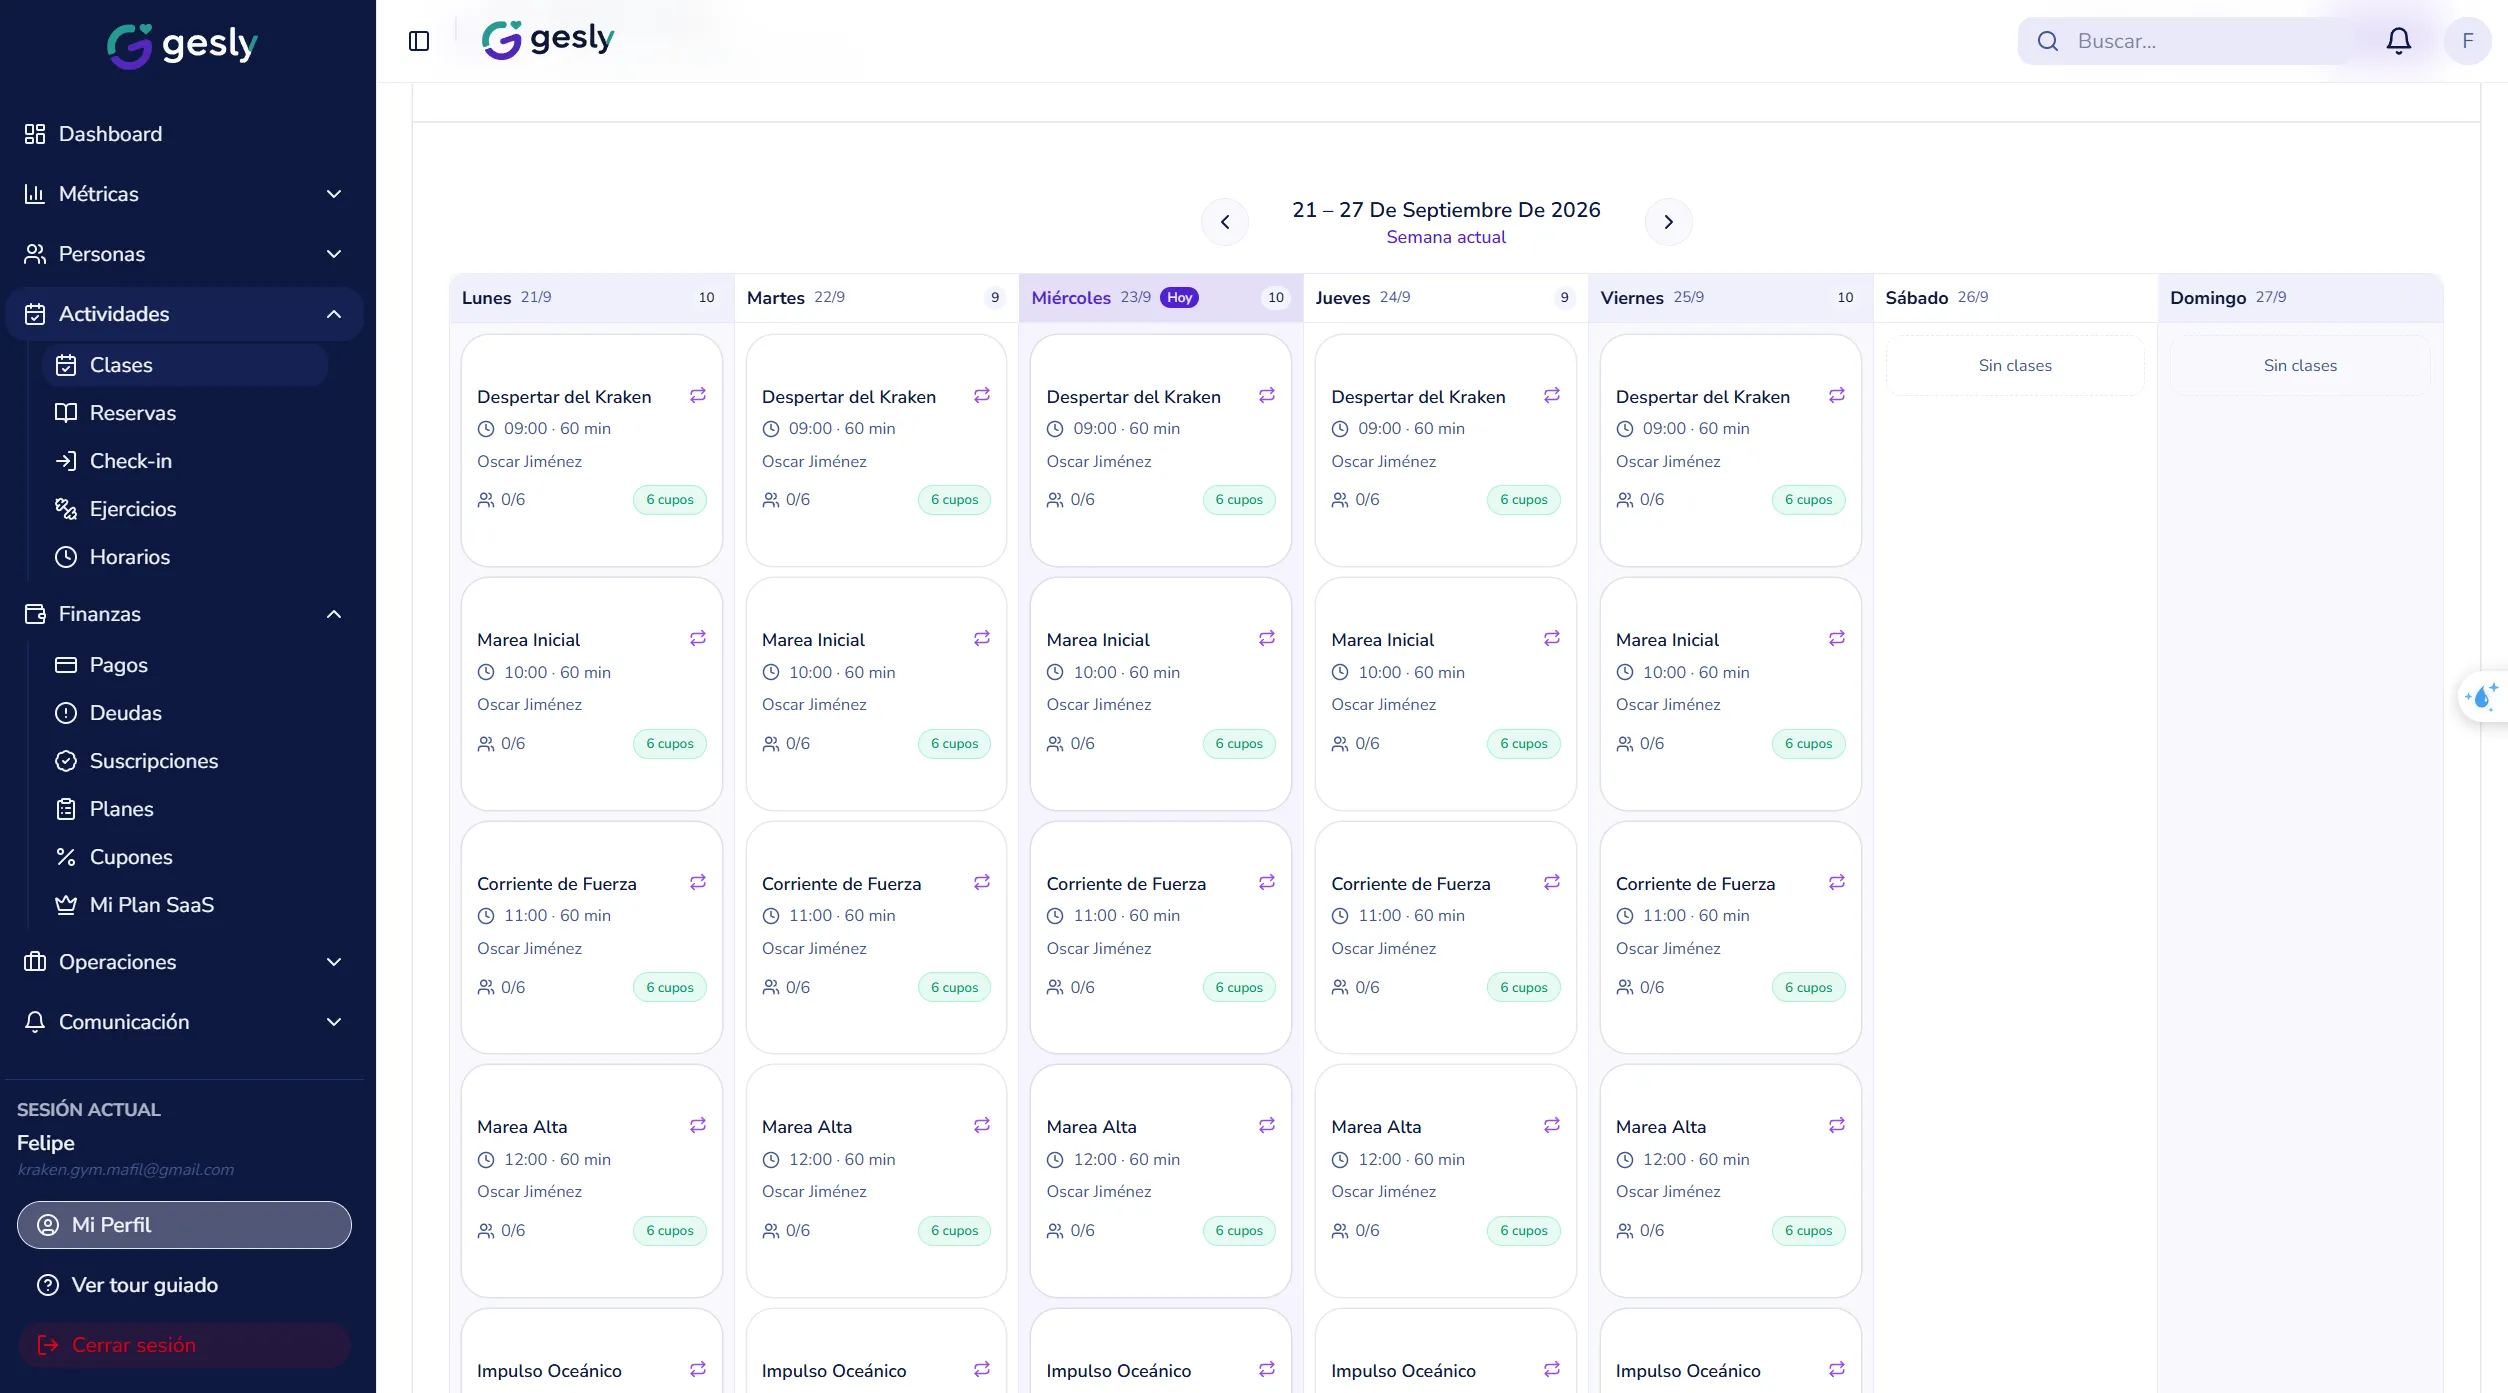Collapse the Finanzas section chevron
This screenshot has height=1393, width=2508.
tap(334, 614)
